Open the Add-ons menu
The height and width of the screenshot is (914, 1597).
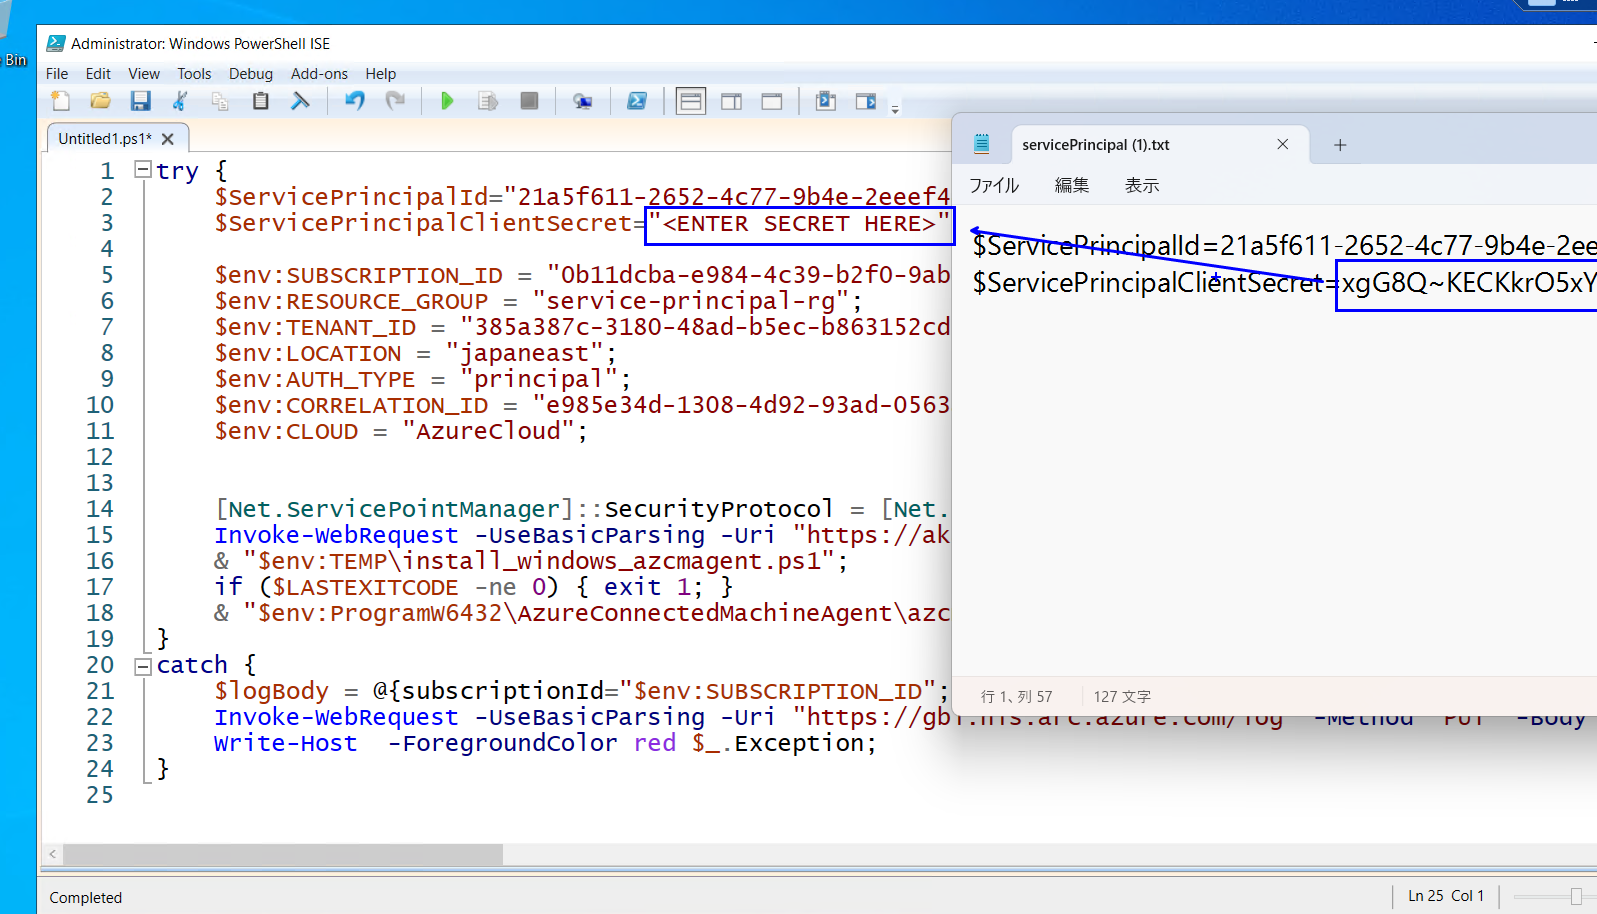[319, 74]
